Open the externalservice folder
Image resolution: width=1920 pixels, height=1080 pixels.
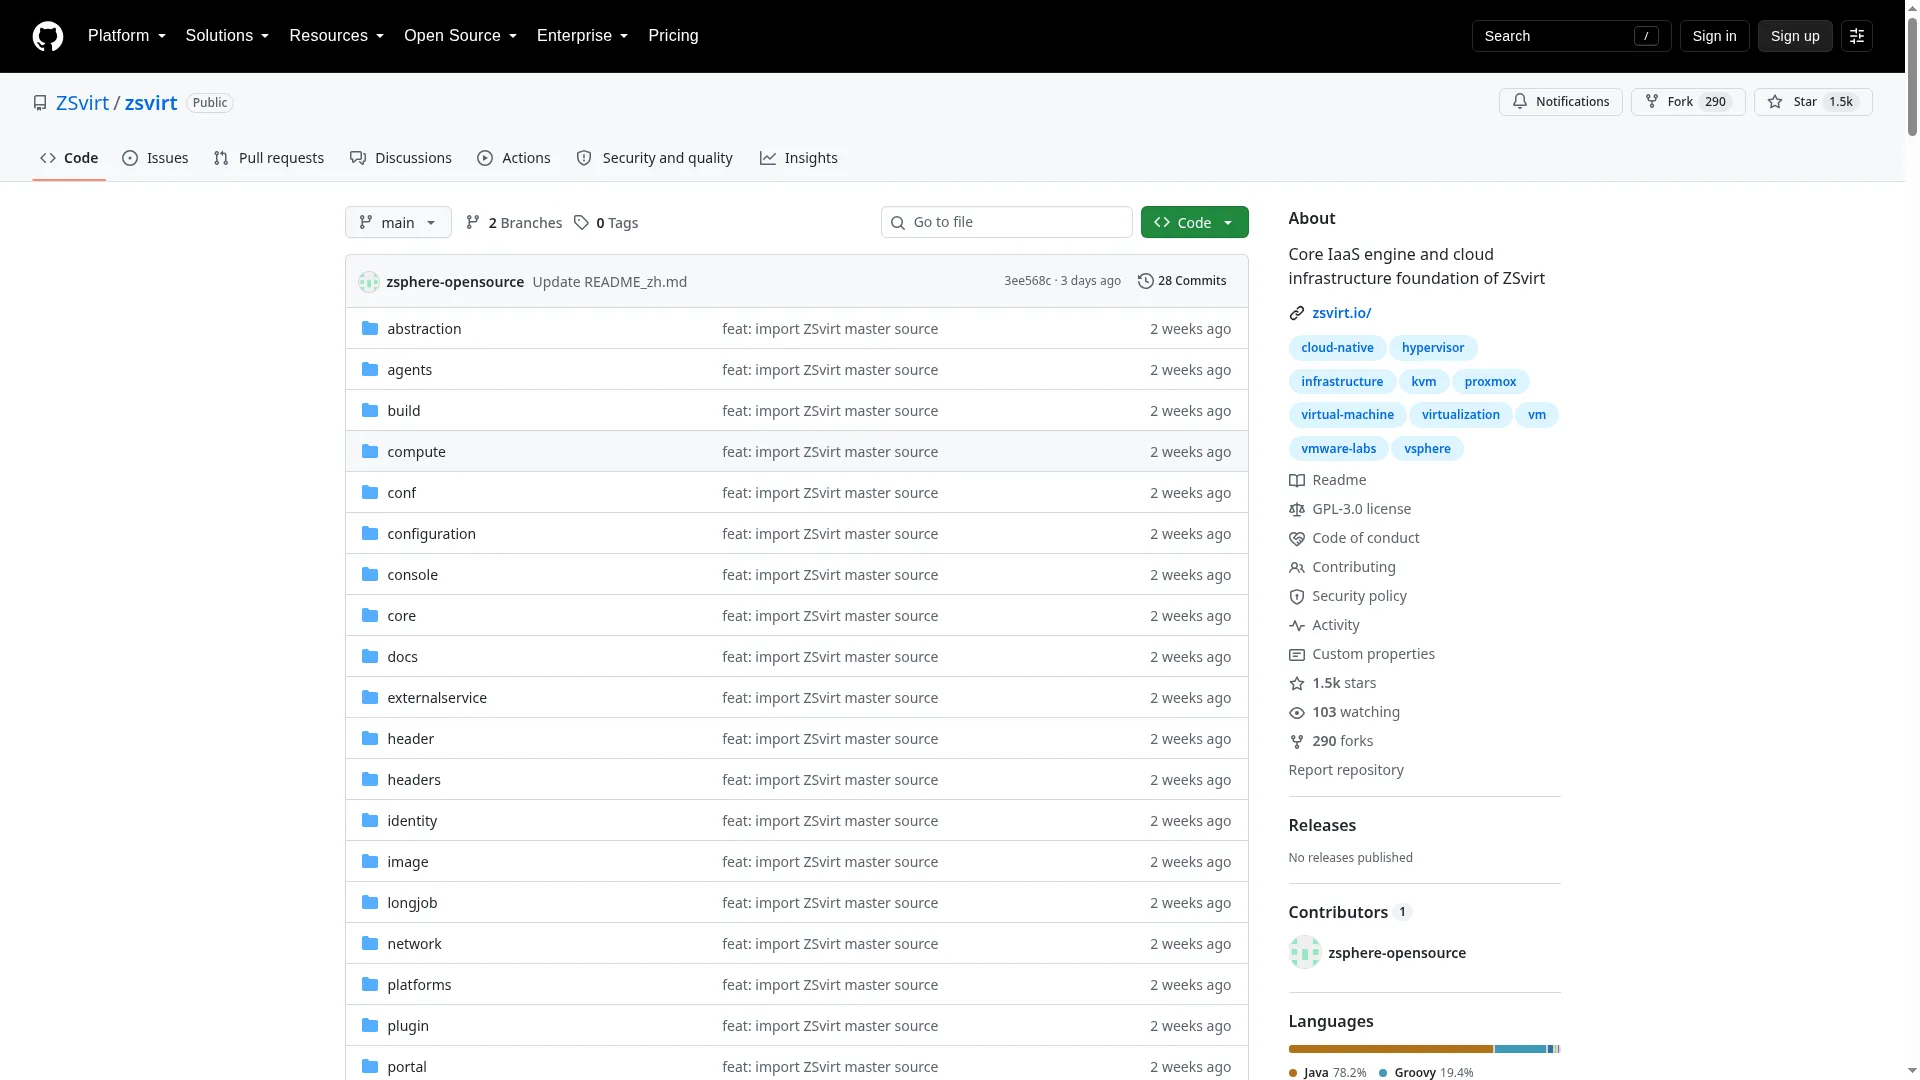(437, 698)
